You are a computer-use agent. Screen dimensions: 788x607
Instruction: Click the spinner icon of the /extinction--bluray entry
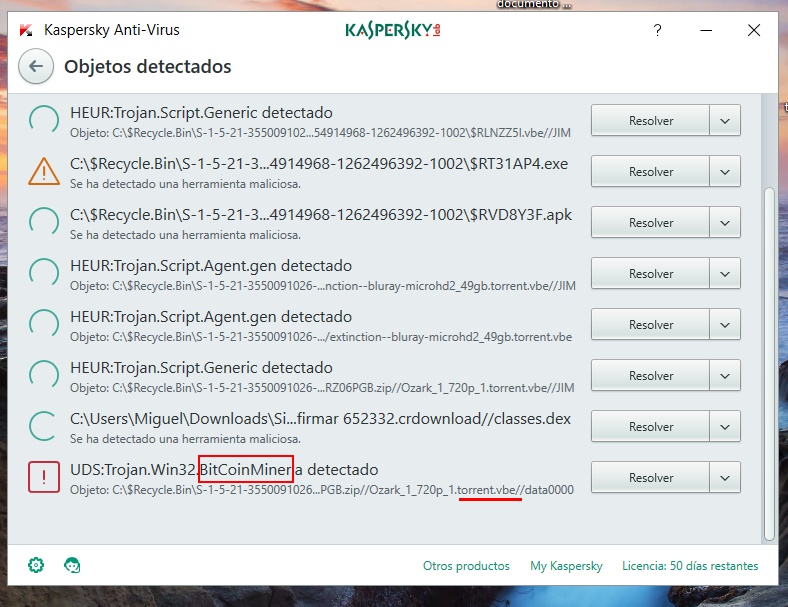pos(44,324)
